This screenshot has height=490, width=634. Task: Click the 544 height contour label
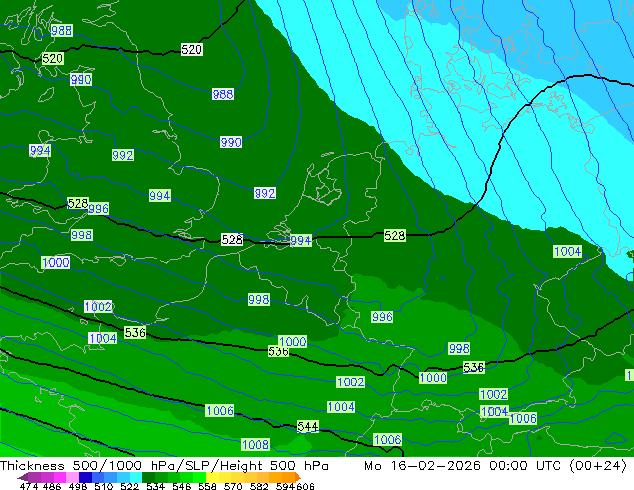(308, 426)
